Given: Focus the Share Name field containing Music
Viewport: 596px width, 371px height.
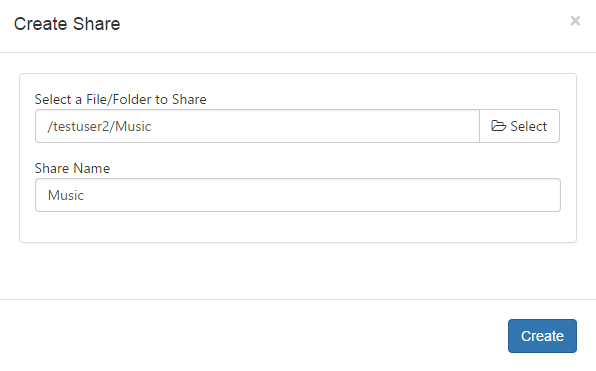Looking at the screenshot, I should 298,195.
